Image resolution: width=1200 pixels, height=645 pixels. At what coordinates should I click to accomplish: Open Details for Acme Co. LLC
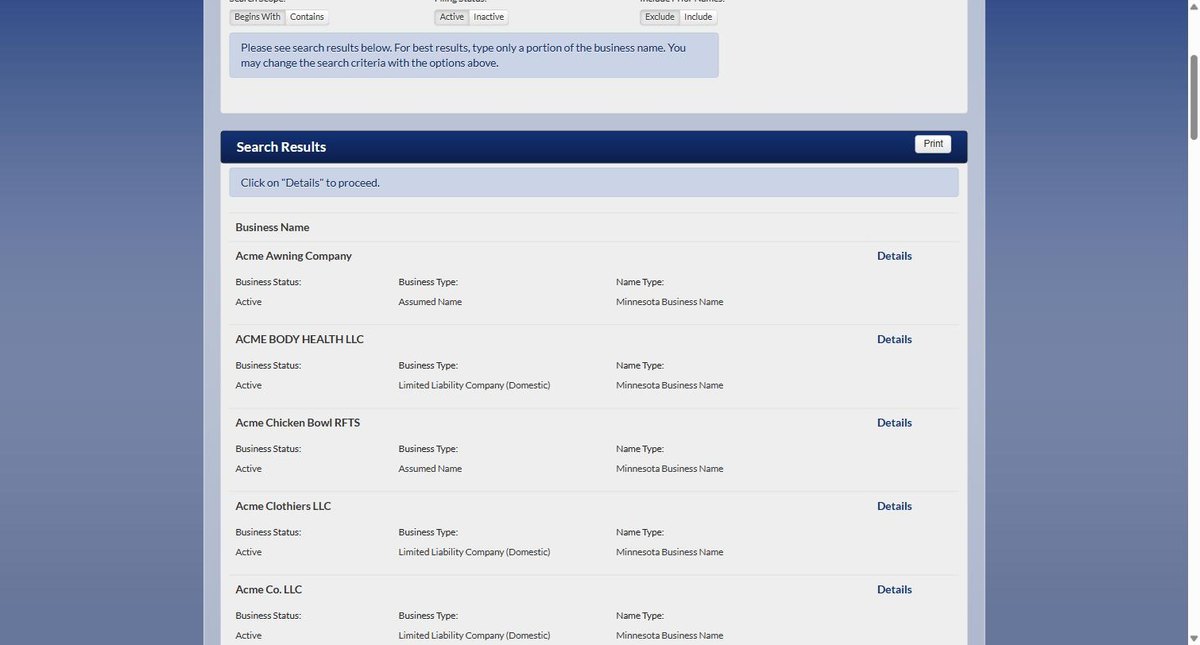click(x=894, y=590)
